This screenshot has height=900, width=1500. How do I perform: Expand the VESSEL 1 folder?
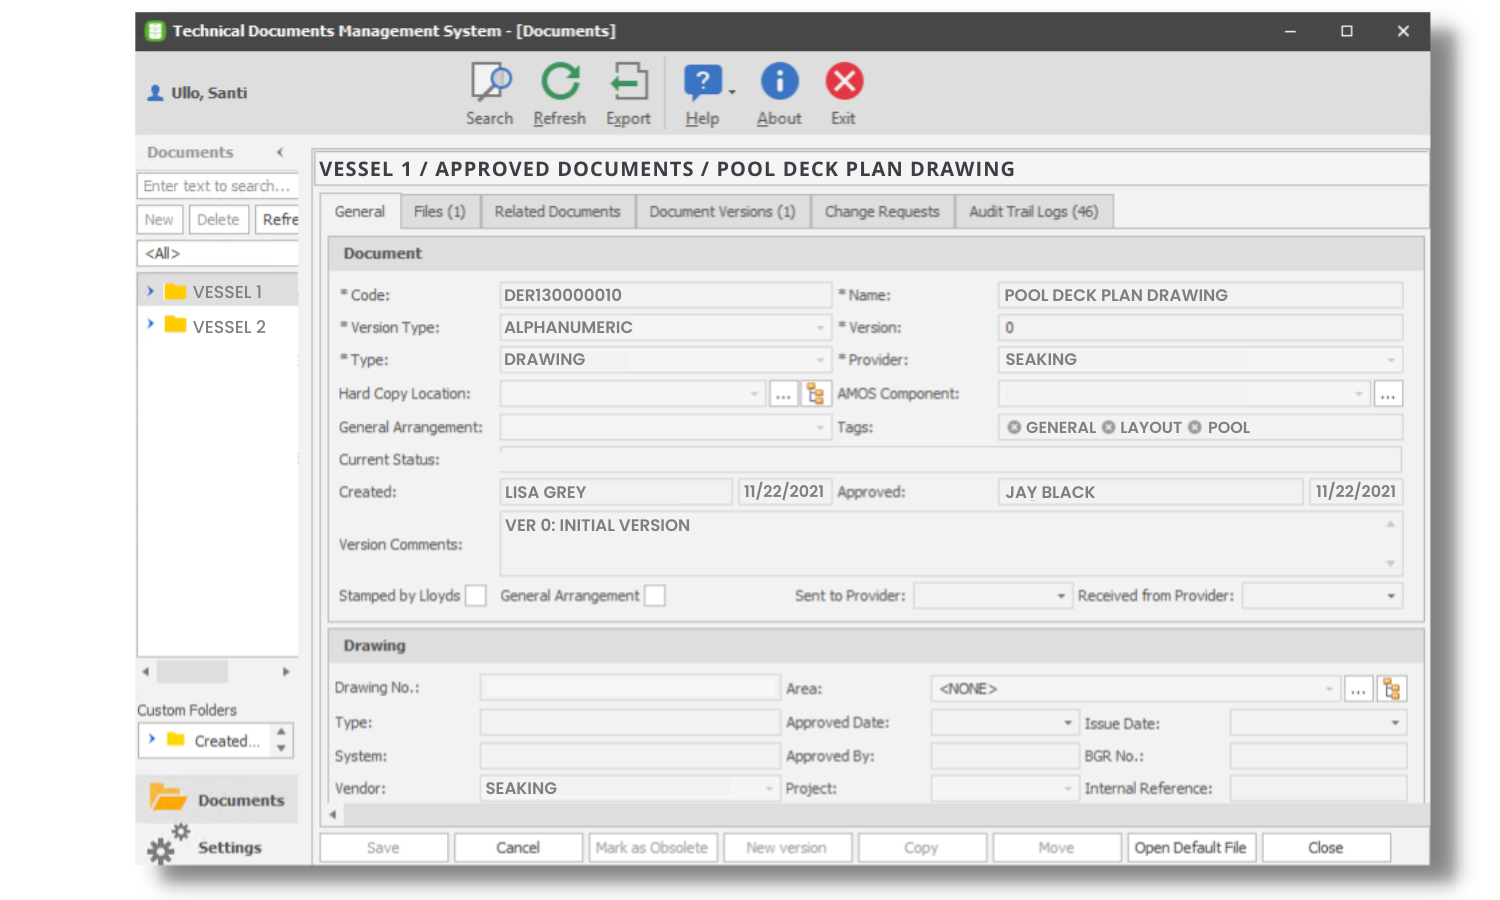150,291
